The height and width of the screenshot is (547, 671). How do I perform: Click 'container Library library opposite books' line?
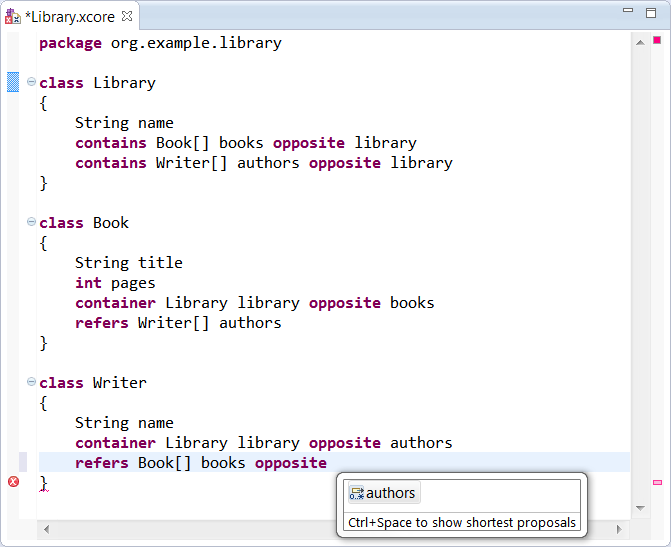pyautogui.click(x=255, y=303)
